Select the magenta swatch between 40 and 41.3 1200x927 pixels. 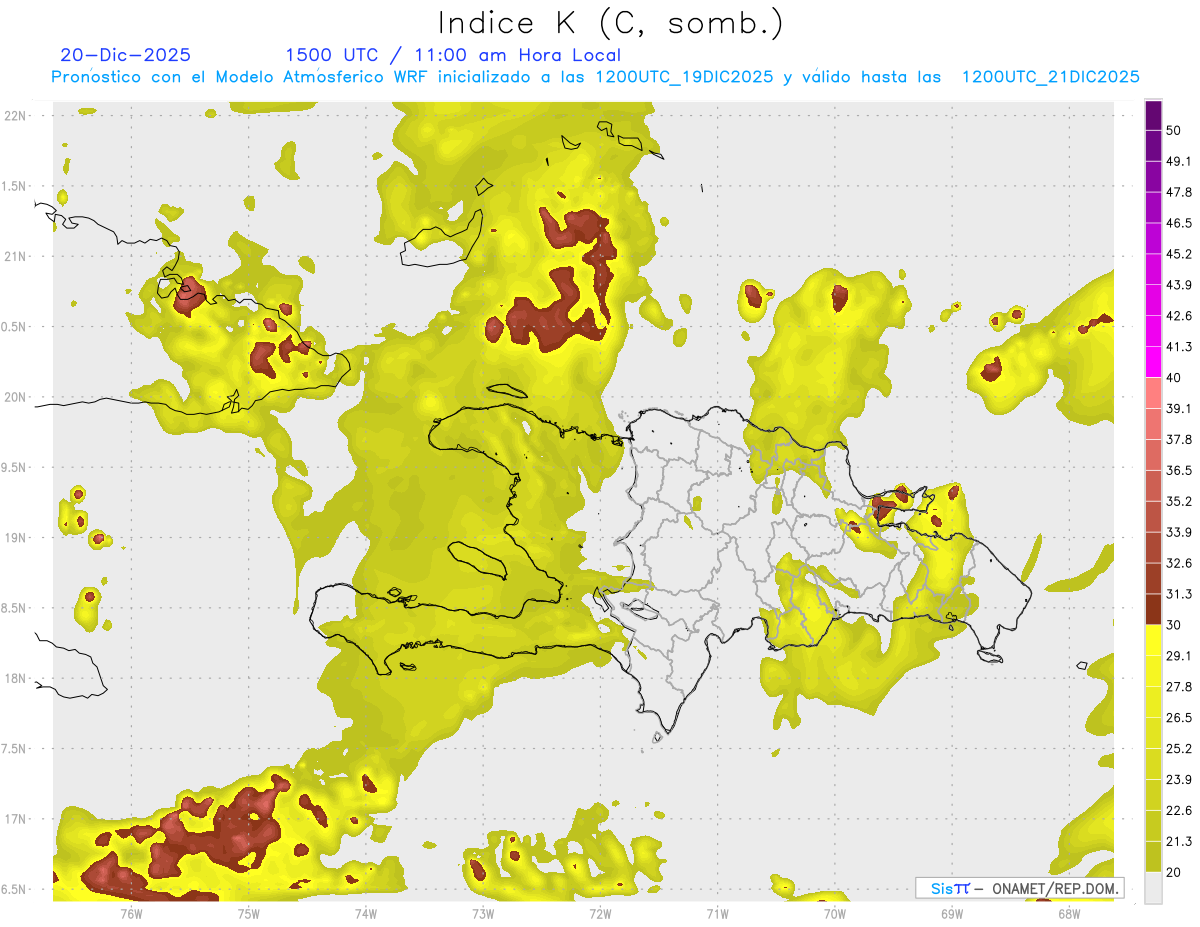(1153, 362)
